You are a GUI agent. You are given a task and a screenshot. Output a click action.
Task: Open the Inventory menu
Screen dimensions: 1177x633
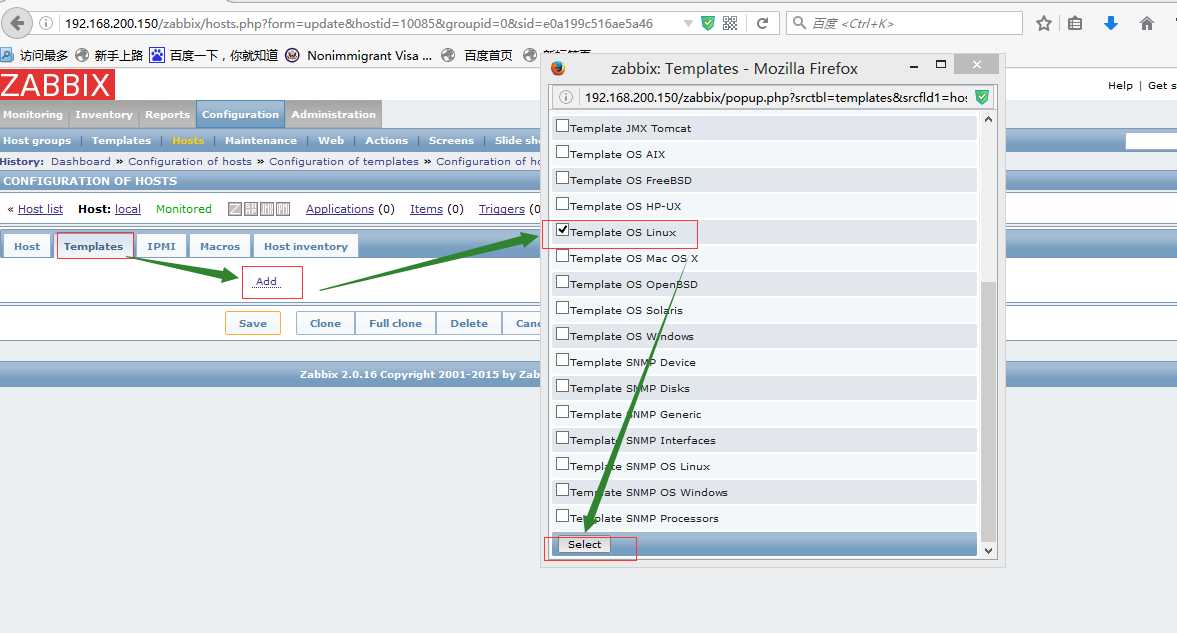tap(104, 114)
